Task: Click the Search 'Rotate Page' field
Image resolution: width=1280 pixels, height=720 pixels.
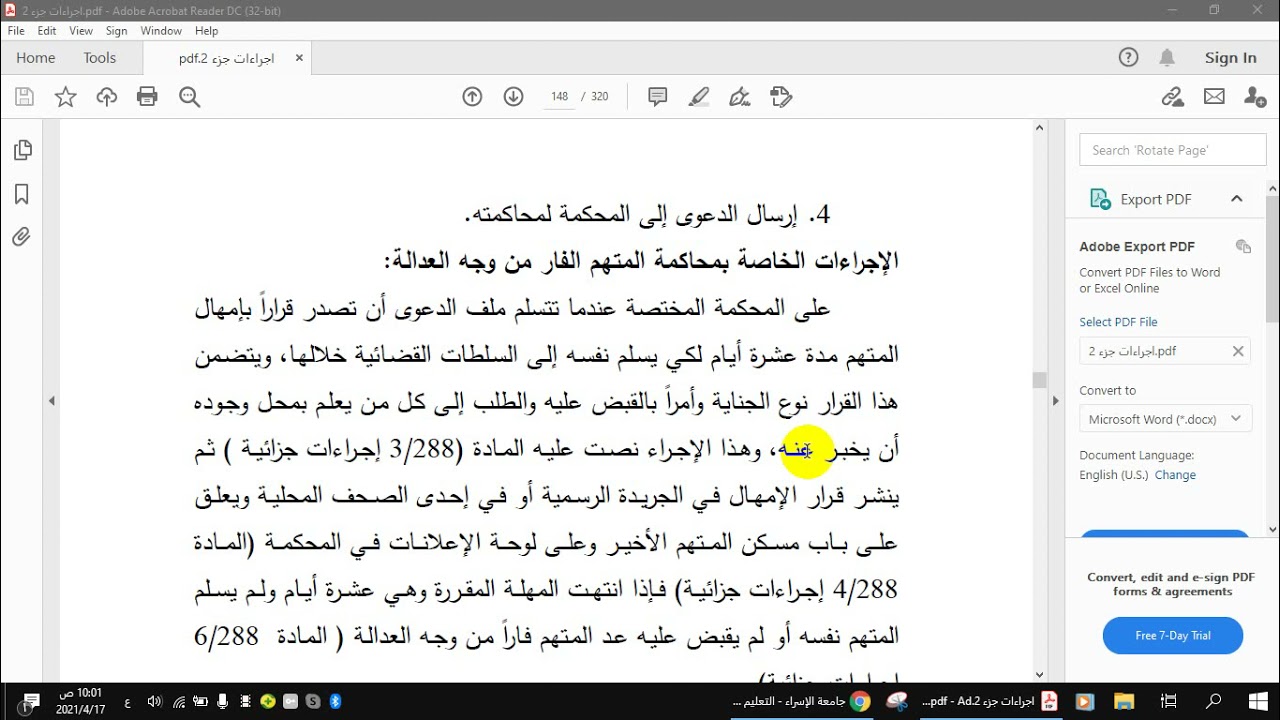Action: [x=1173, y=150]
